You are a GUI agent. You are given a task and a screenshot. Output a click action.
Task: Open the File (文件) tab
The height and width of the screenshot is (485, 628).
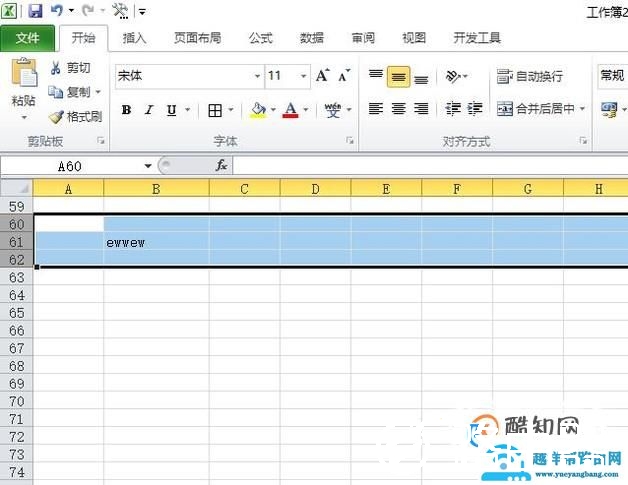(27, 38)
